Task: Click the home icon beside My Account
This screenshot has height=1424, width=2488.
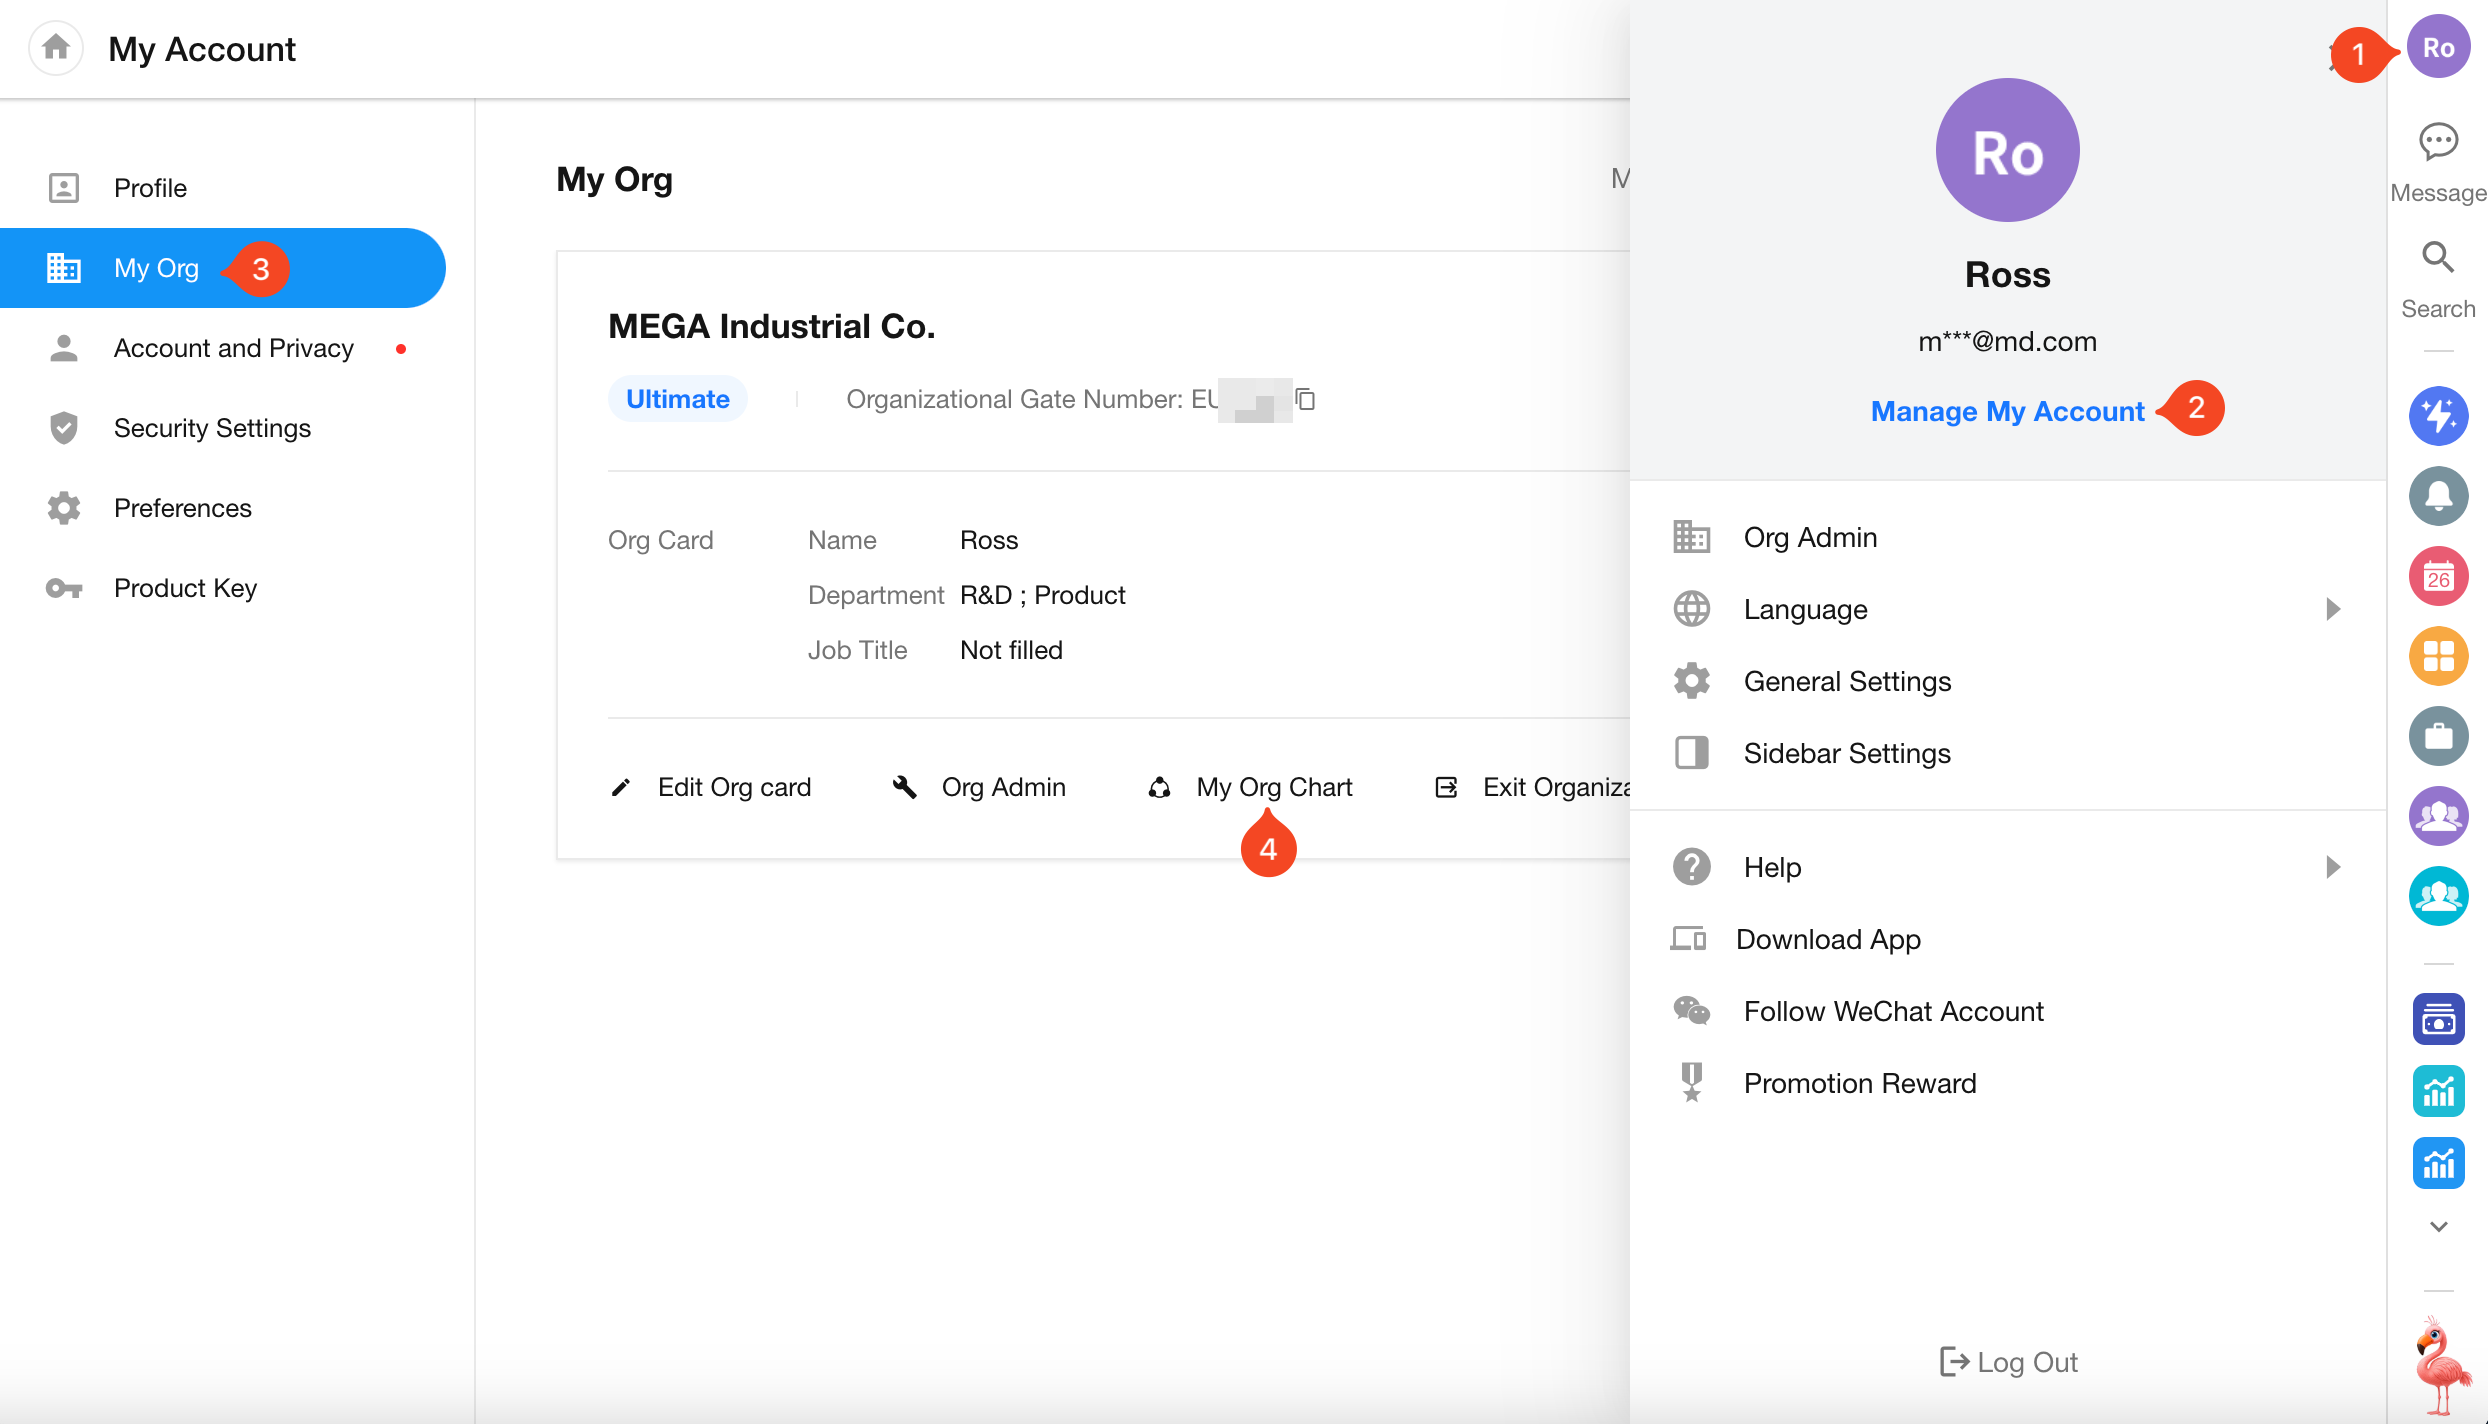Action: [56, 47]
